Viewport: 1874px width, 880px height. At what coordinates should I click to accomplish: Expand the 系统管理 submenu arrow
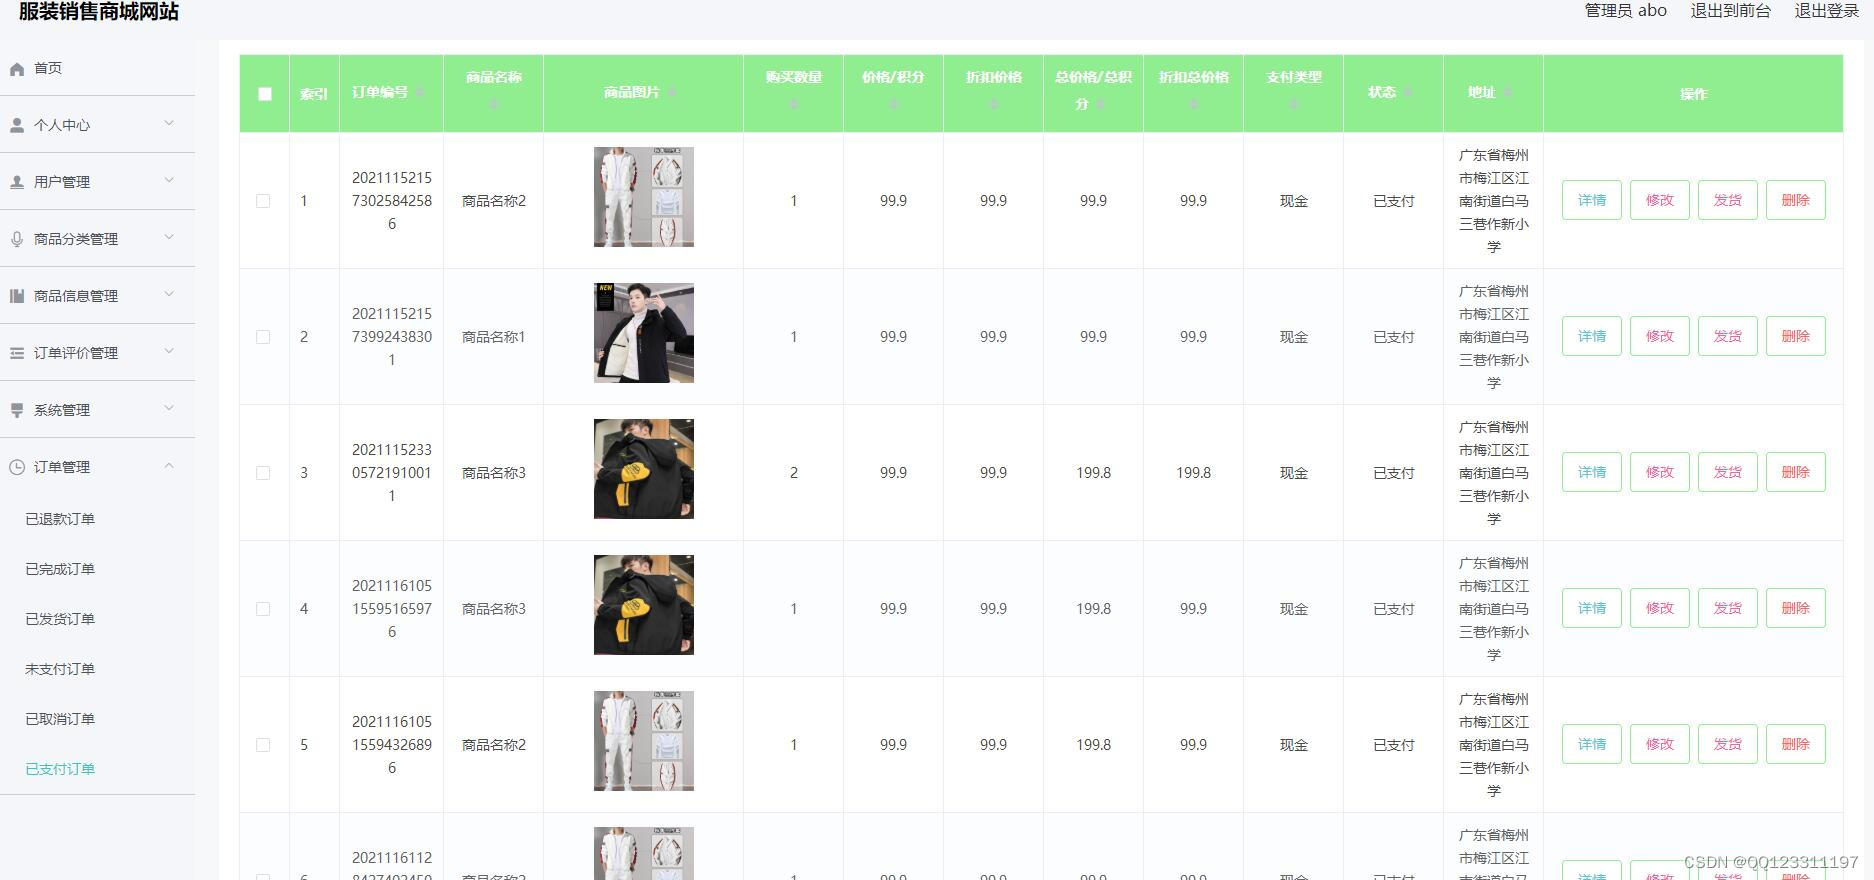169,408
